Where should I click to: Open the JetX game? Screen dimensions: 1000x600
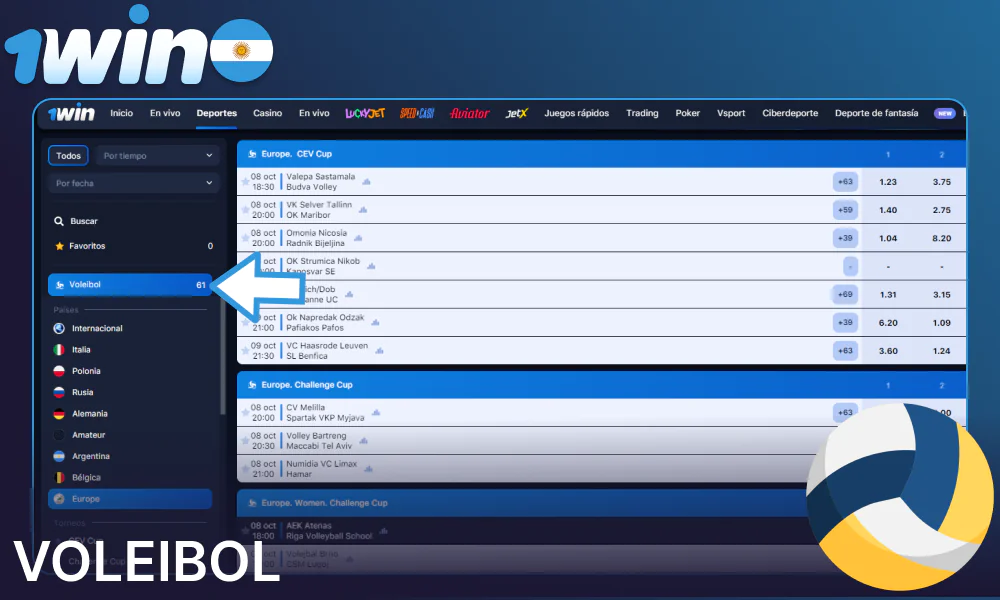519,113
